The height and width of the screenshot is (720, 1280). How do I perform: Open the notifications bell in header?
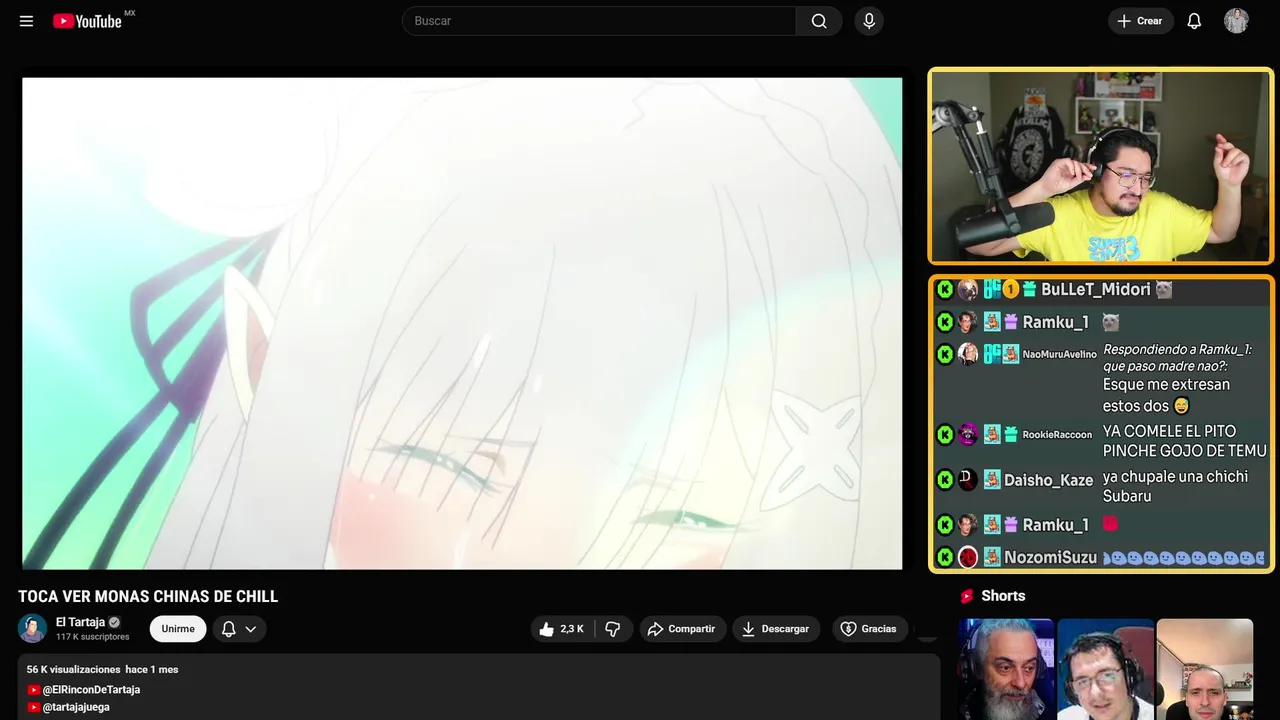tap(1194, 21)
